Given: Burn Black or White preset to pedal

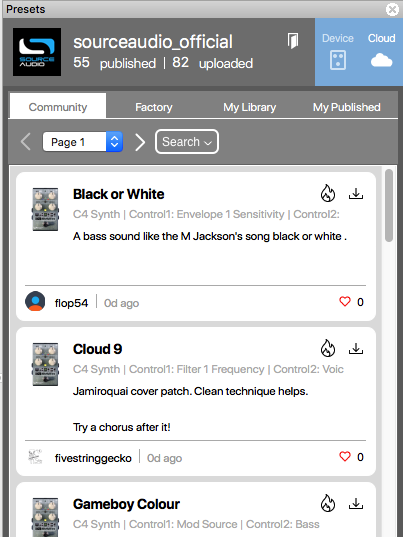Looking at the screenshot, I should pos(328,193).
